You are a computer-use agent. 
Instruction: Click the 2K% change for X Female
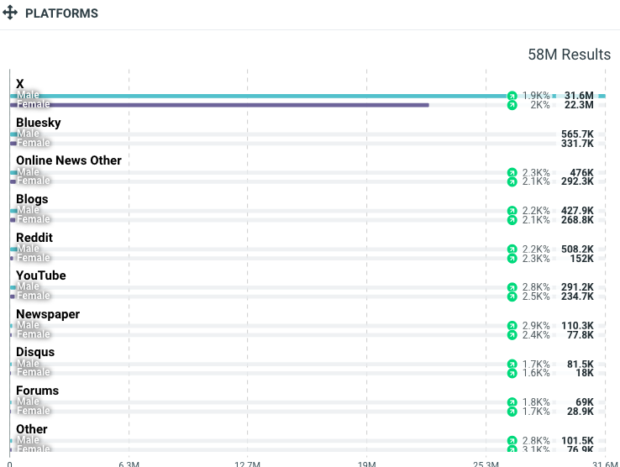[540, 105]
